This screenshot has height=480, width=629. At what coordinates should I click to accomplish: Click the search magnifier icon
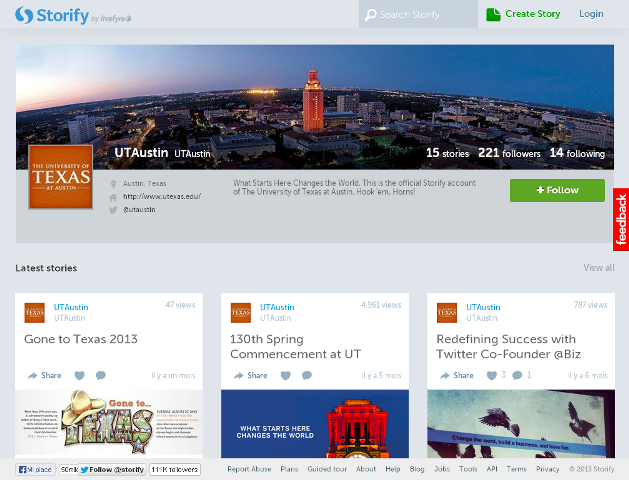click(370, 15)
